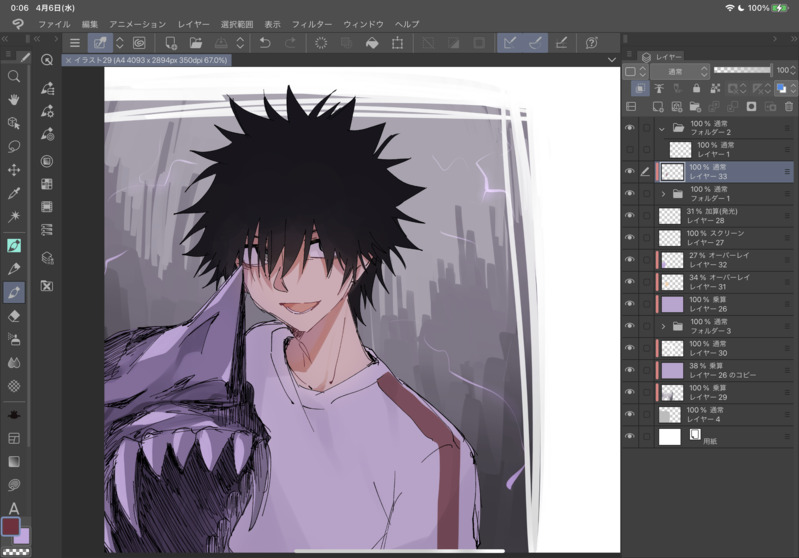Select the Pencil tool in toolbar
This screenshot has width=799, height=558.
[x=14, y=269]
